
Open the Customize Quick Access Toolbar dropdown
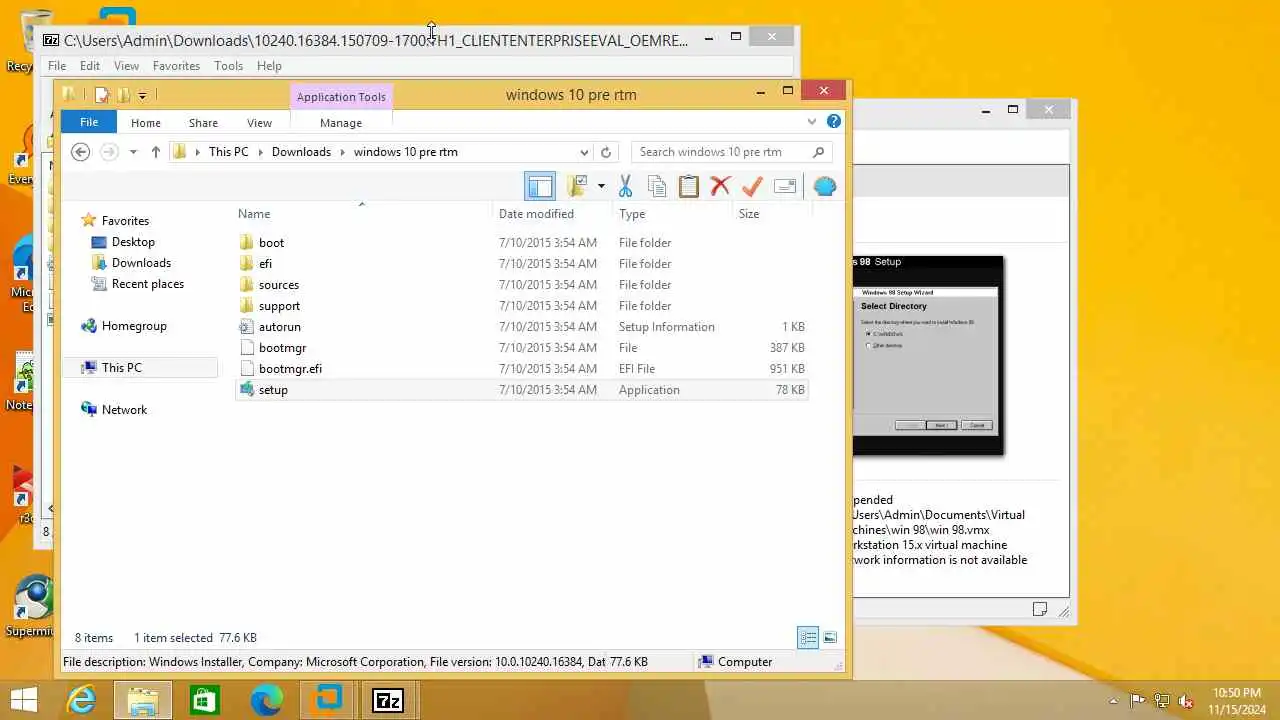pyautogui.click(x=142, y=95)
